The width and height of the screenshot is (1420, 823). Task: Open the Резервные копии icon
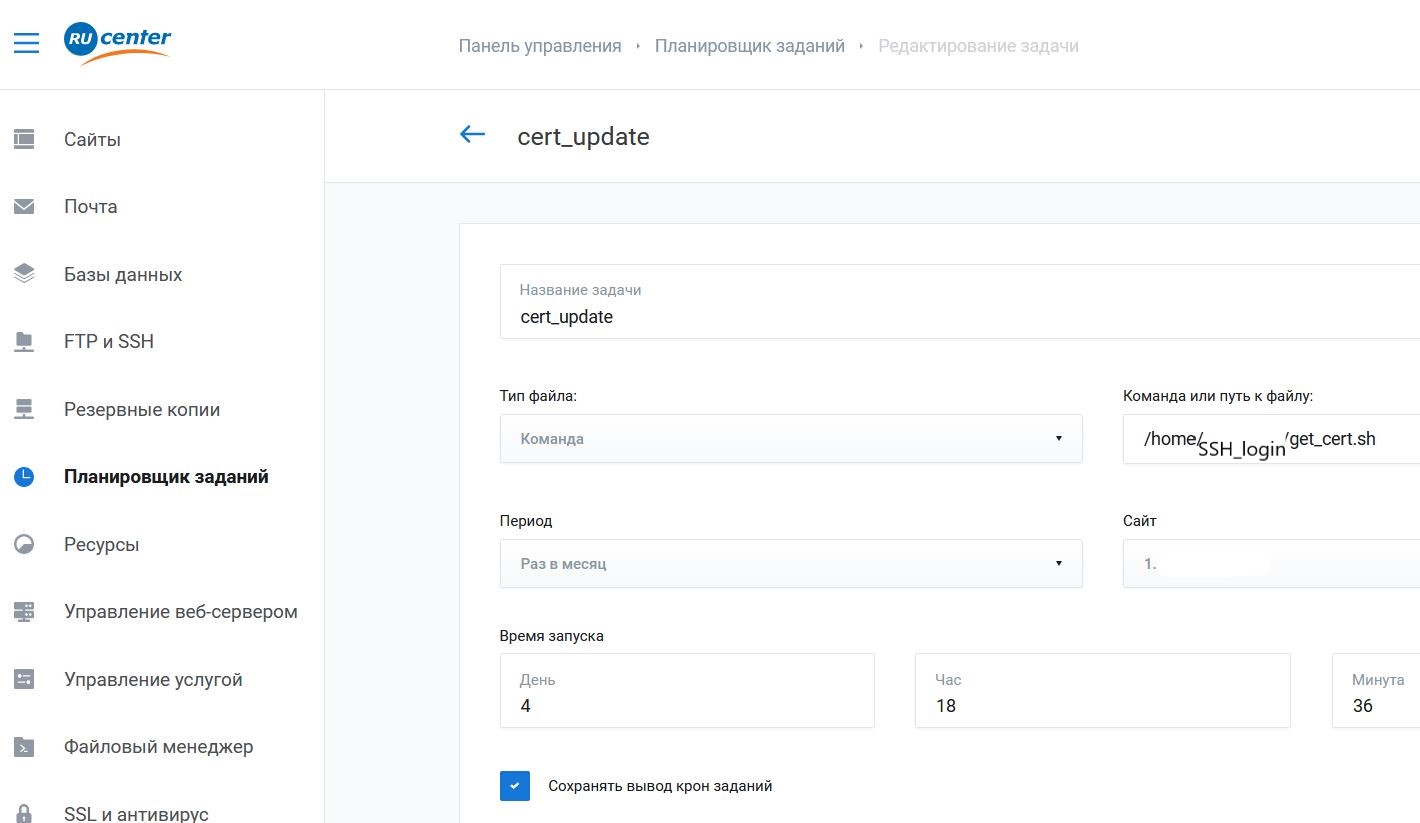point(24,409)
